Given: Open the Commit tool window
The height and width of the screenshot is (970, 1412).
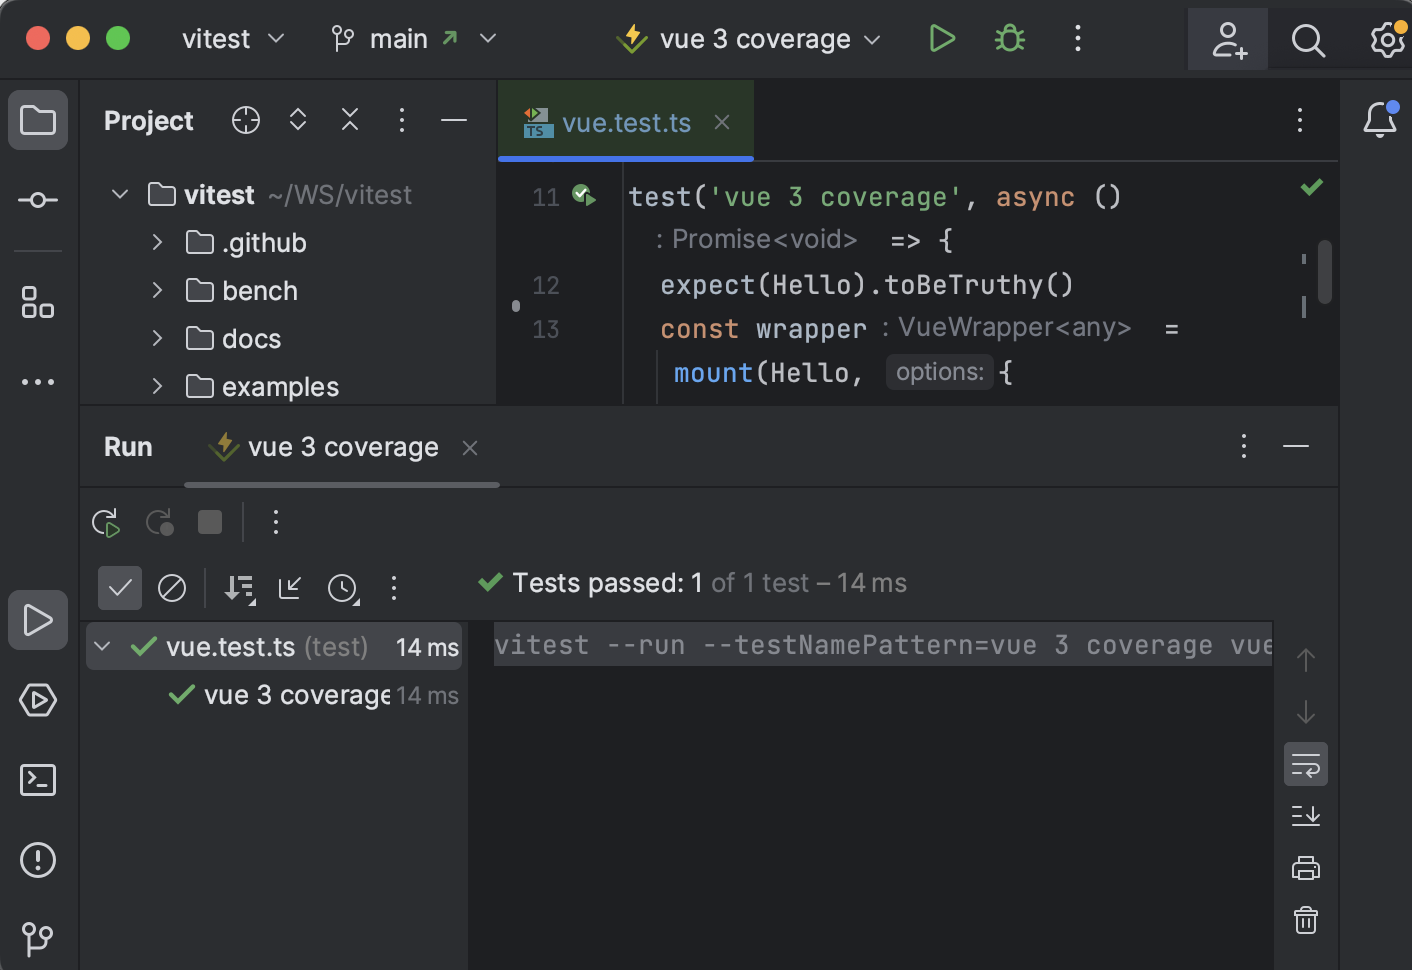Looking at the screenshot, I should pyautogui.click(x=37, y=200).
